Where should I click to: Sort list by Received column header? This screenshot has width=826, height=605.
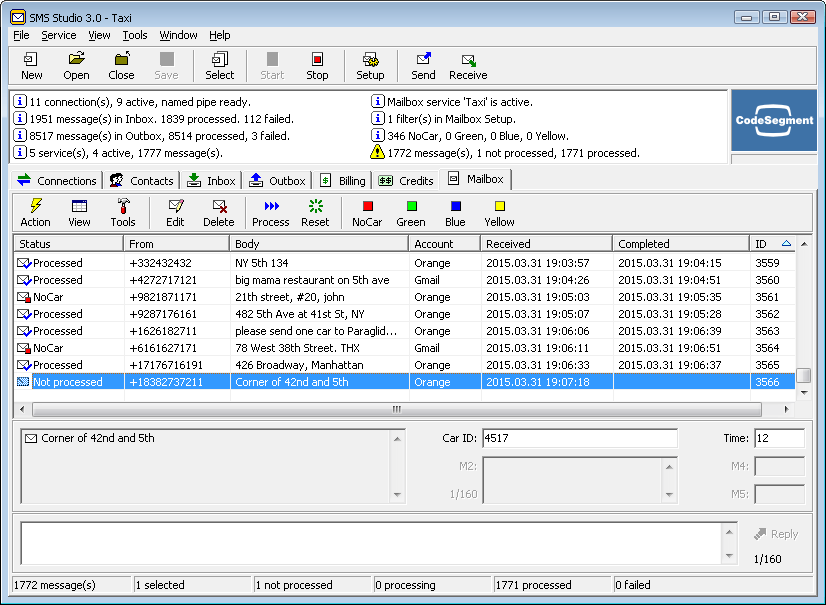pyautogui.click(x=545, y=244)
